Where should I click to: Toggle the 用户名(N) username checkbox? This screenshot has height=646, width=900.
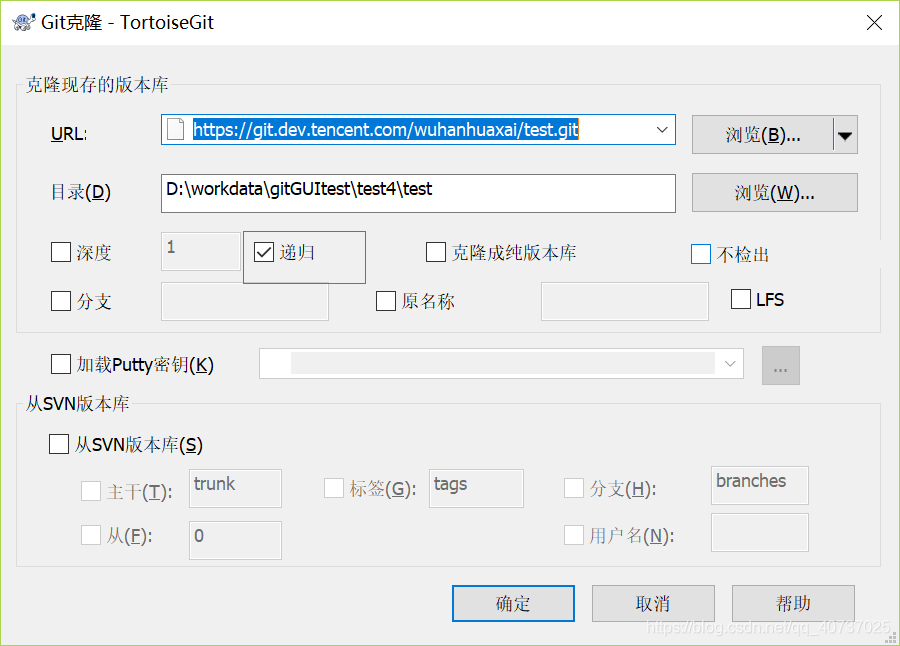(x=574, y=535)
